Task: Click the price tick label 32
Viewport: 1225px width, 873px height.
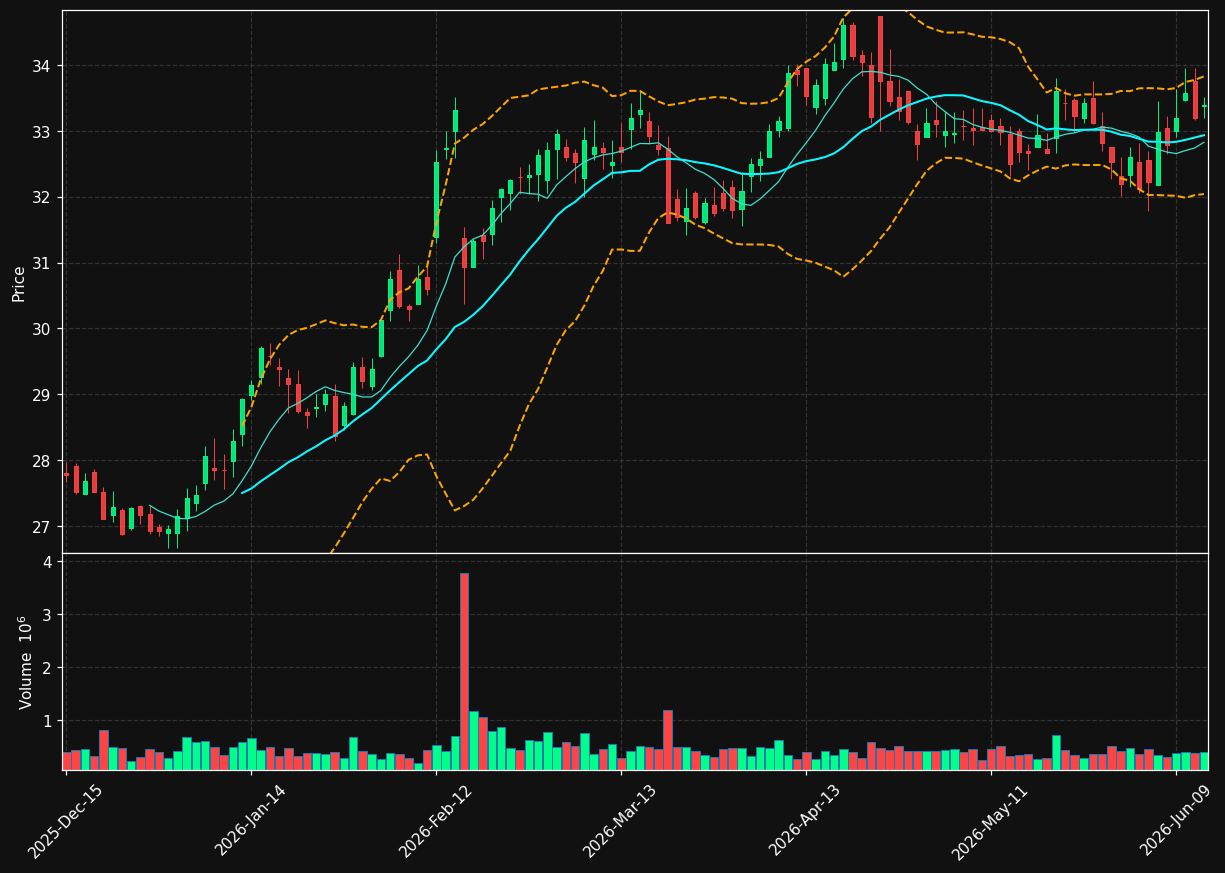Action: point(44,198)
